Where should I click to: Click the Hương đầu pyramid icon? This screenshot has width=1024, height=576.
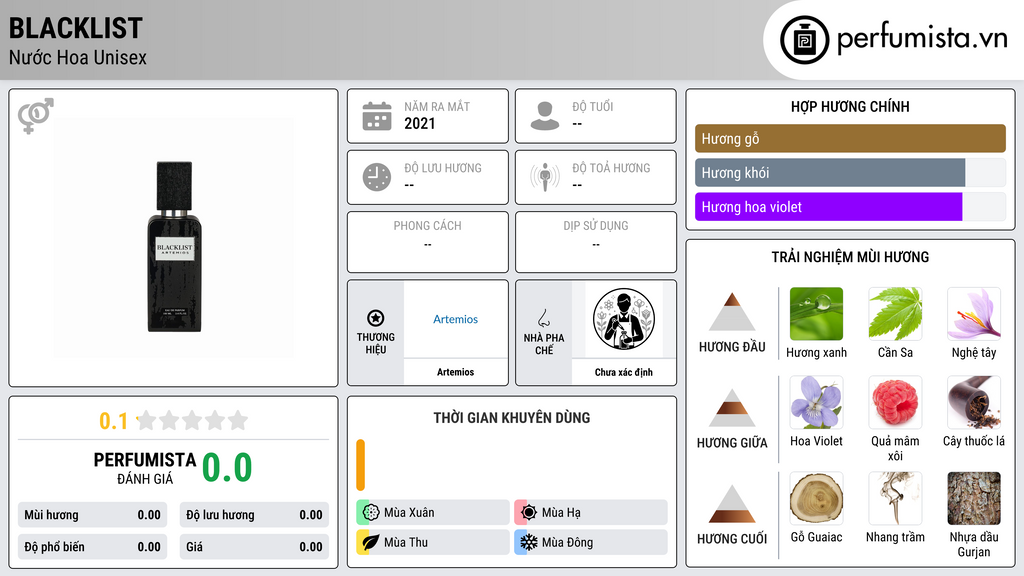point(732,312)
